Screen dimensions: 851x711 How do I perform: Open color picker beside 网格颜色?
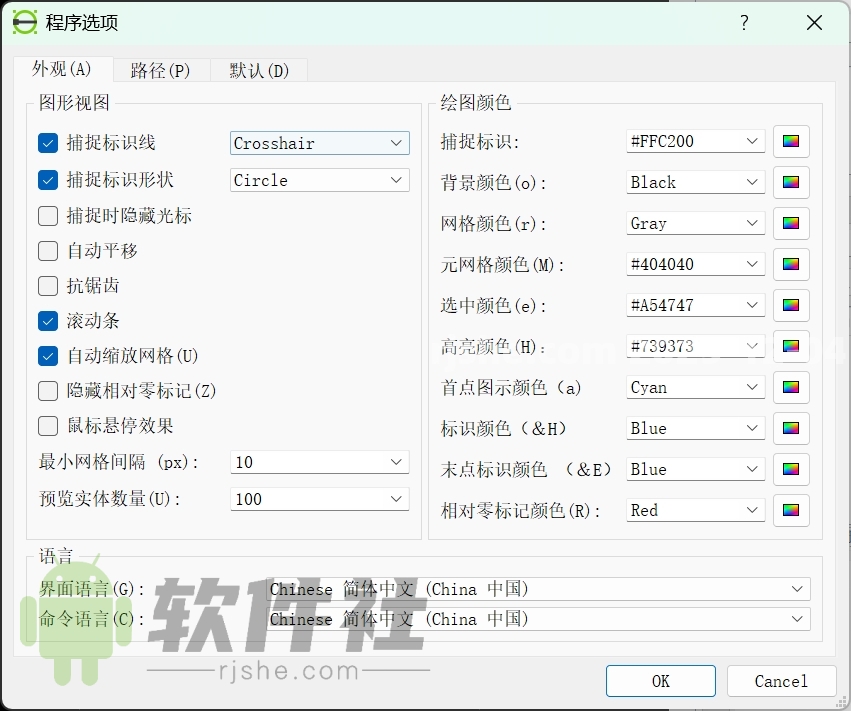pos(791,223)
